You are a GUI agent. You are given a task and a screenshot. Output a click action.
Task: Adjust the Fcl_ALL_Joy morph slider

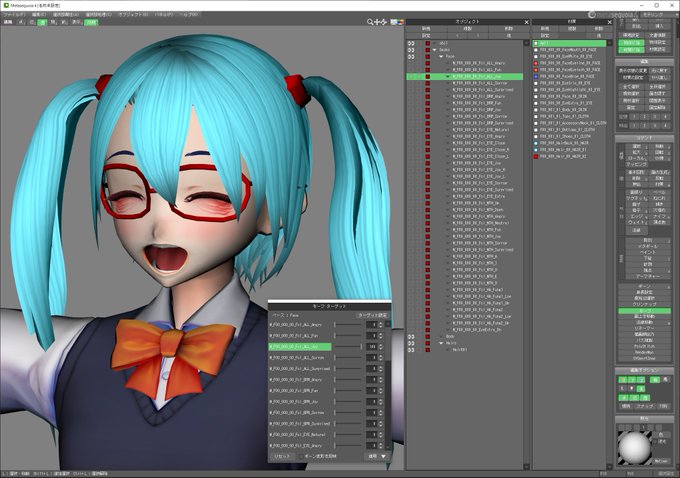point(348,347)
